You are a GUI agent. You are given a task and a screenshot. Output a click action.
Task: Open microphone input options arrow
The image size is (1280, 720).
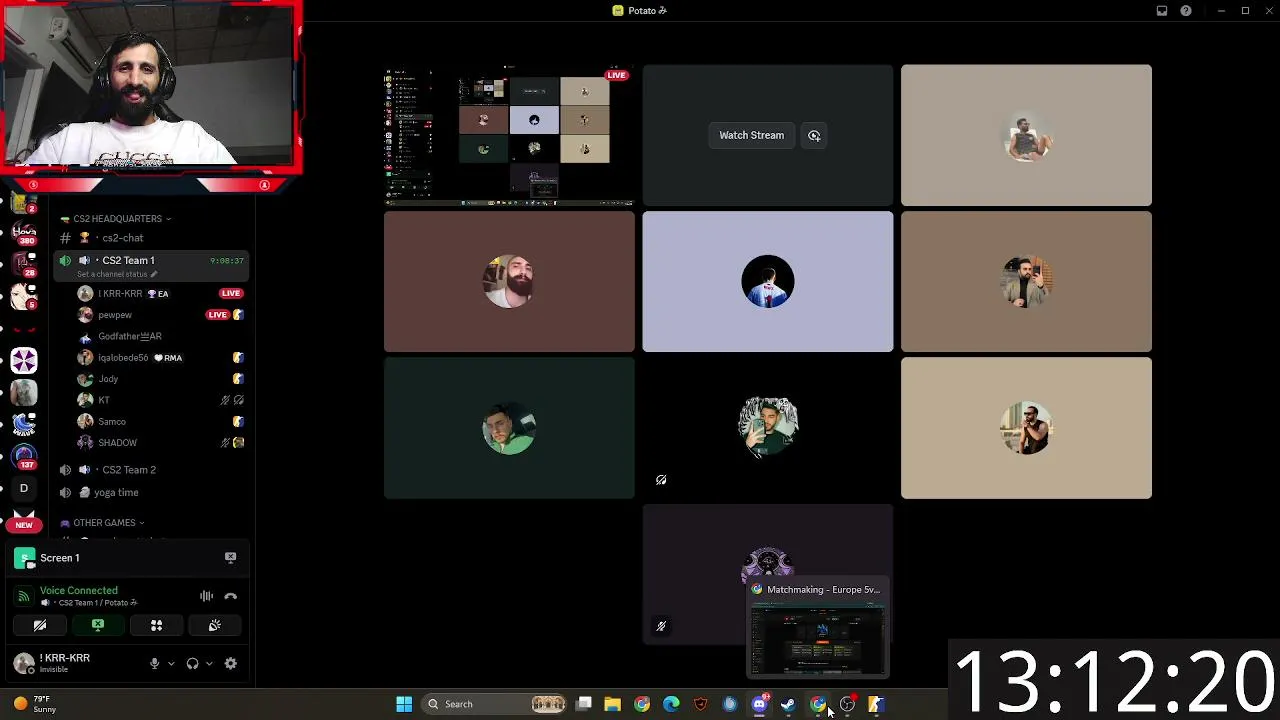[x=171, y=663]
